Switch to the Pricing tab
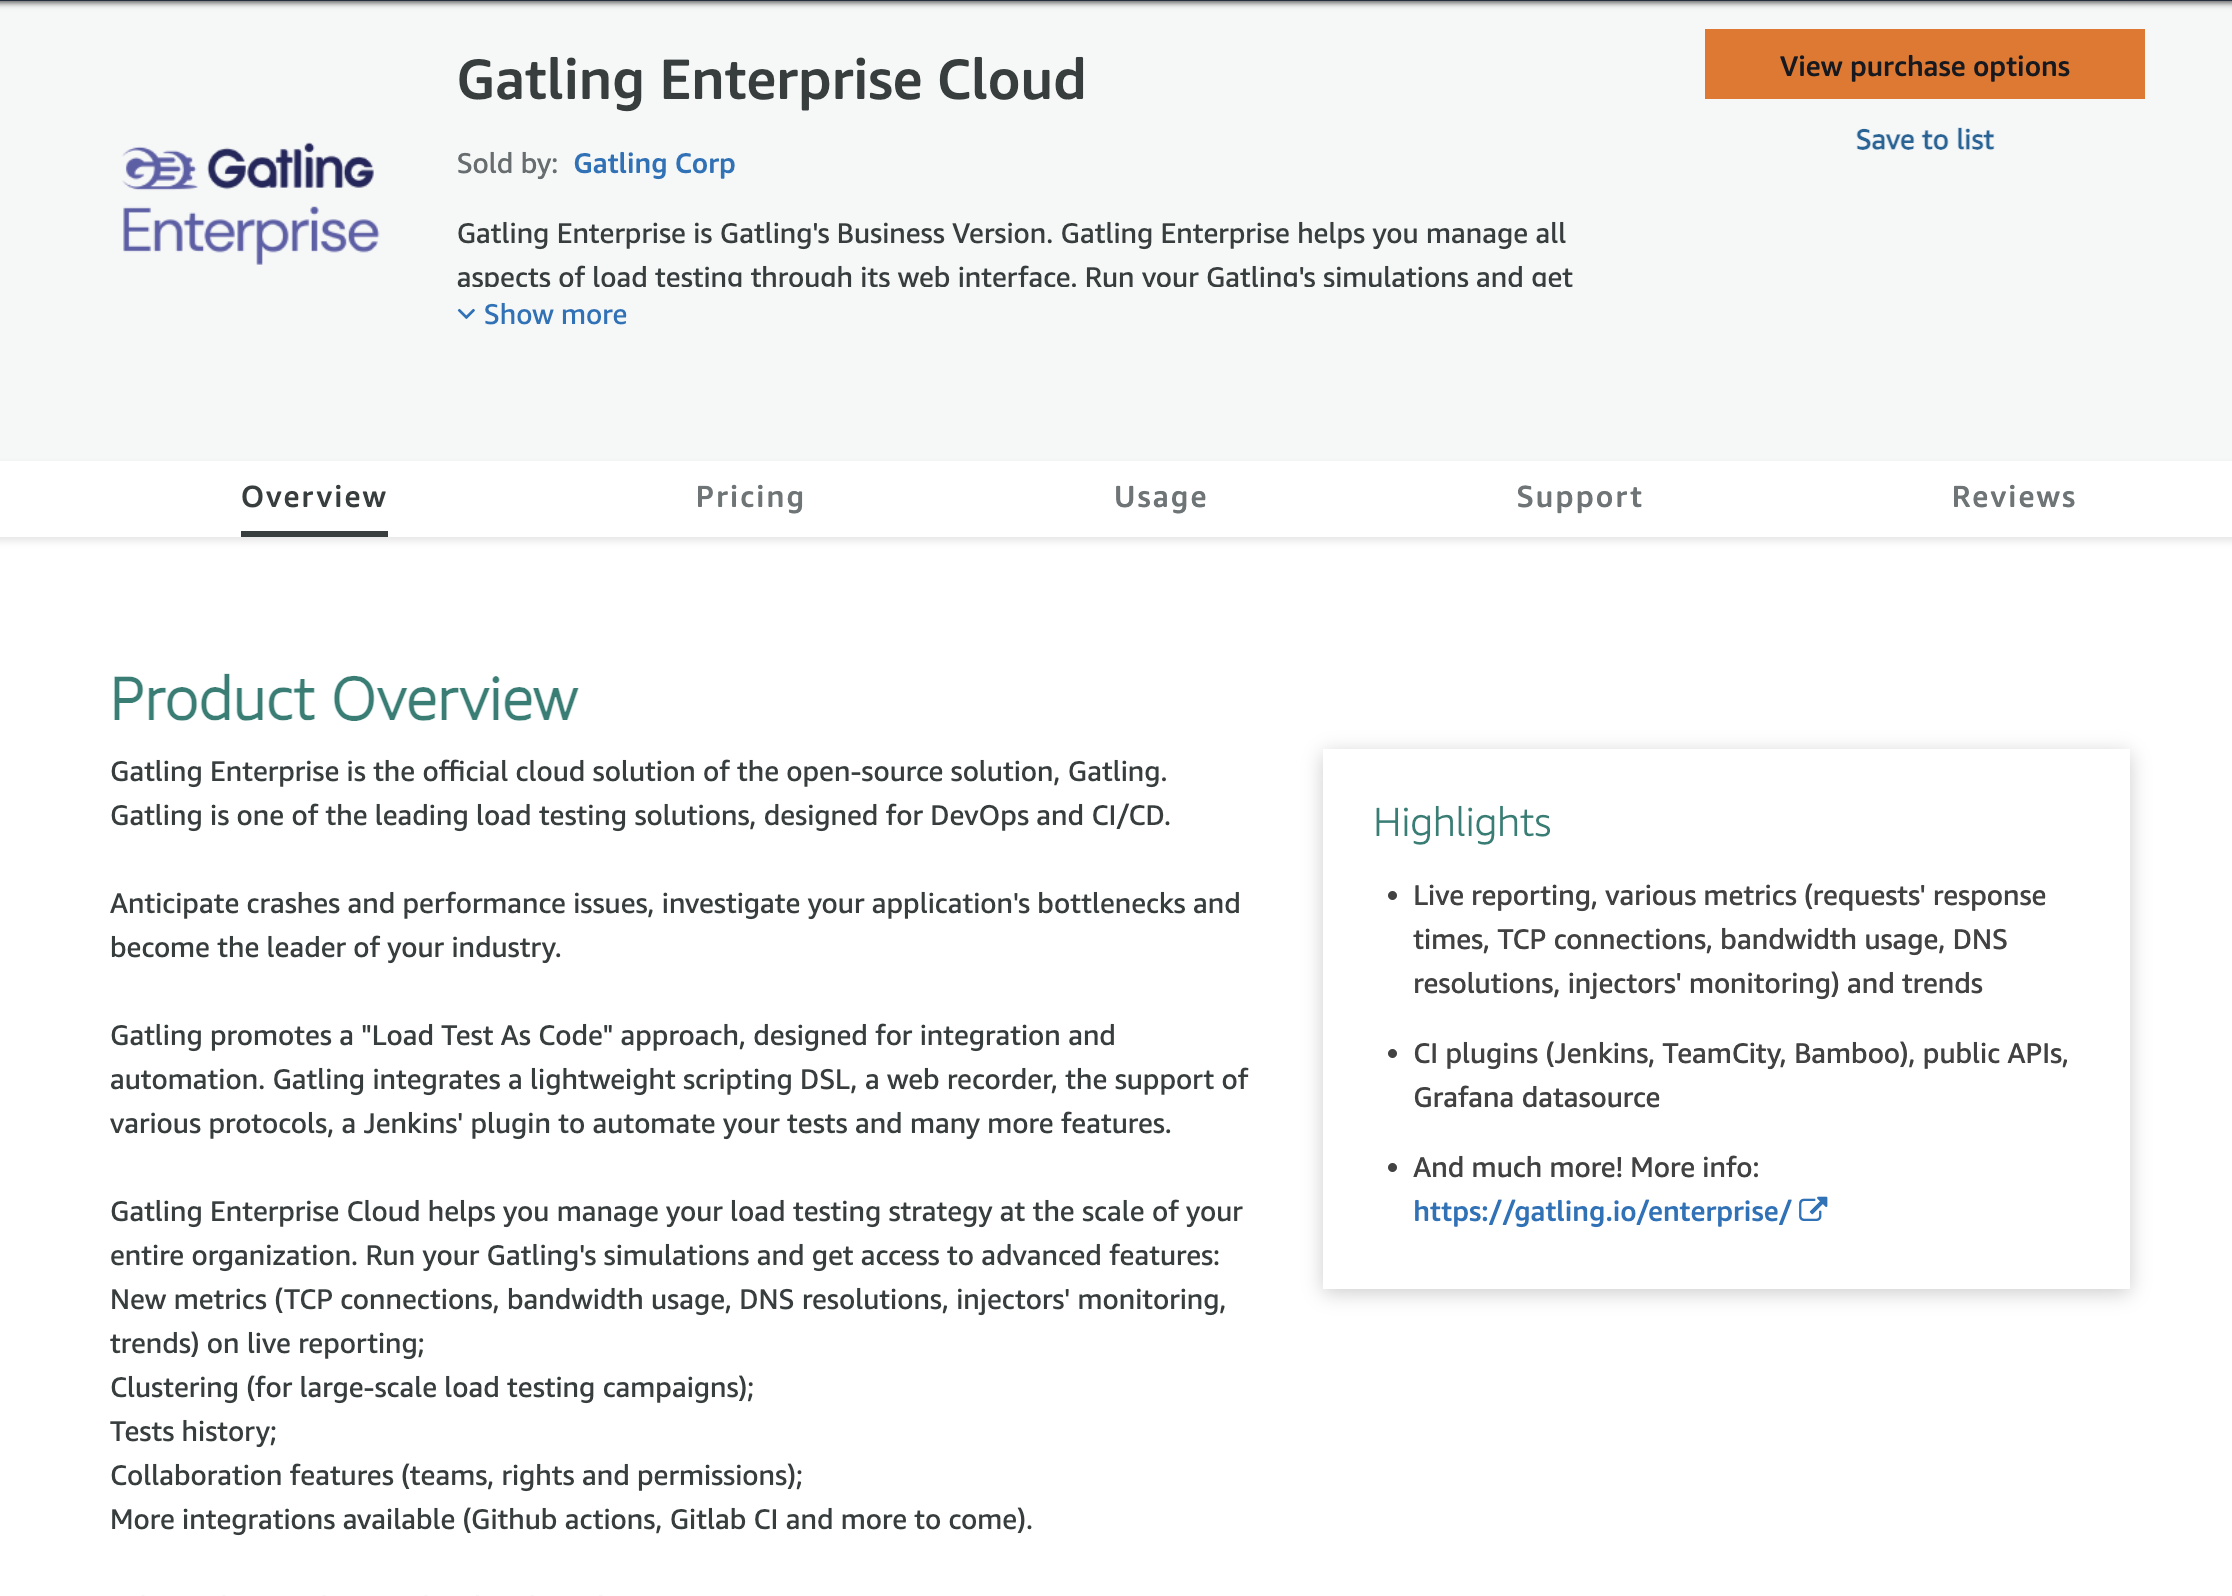The image size is (2232, 1596). tap(750, 497)
